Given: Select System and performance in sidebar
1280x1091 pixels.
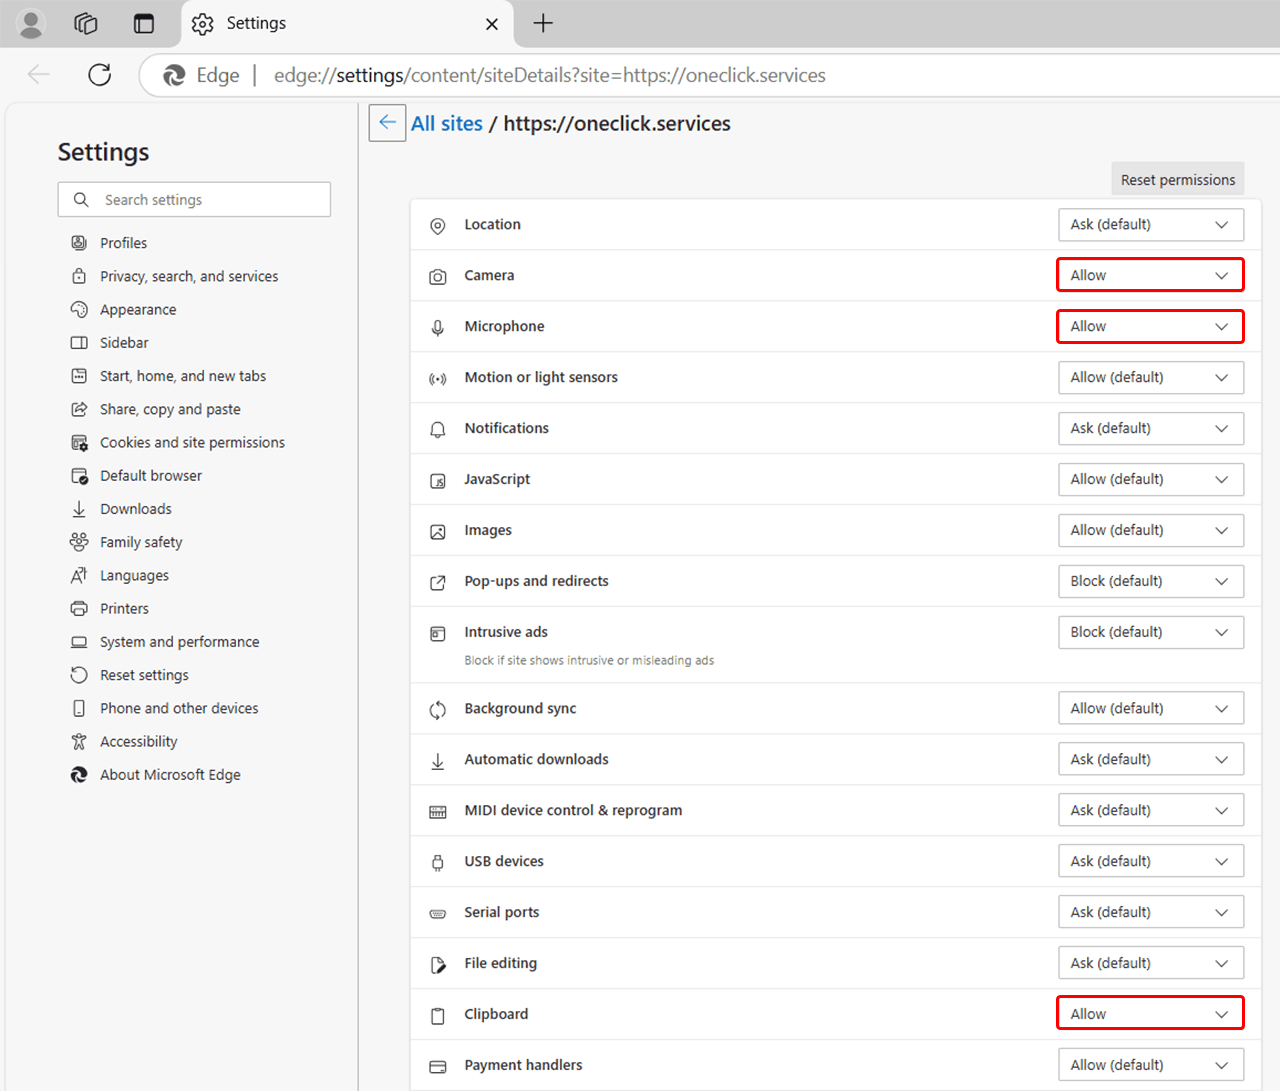Looking at the screenshot, I should pyautogui.click(x=179, y=642).
